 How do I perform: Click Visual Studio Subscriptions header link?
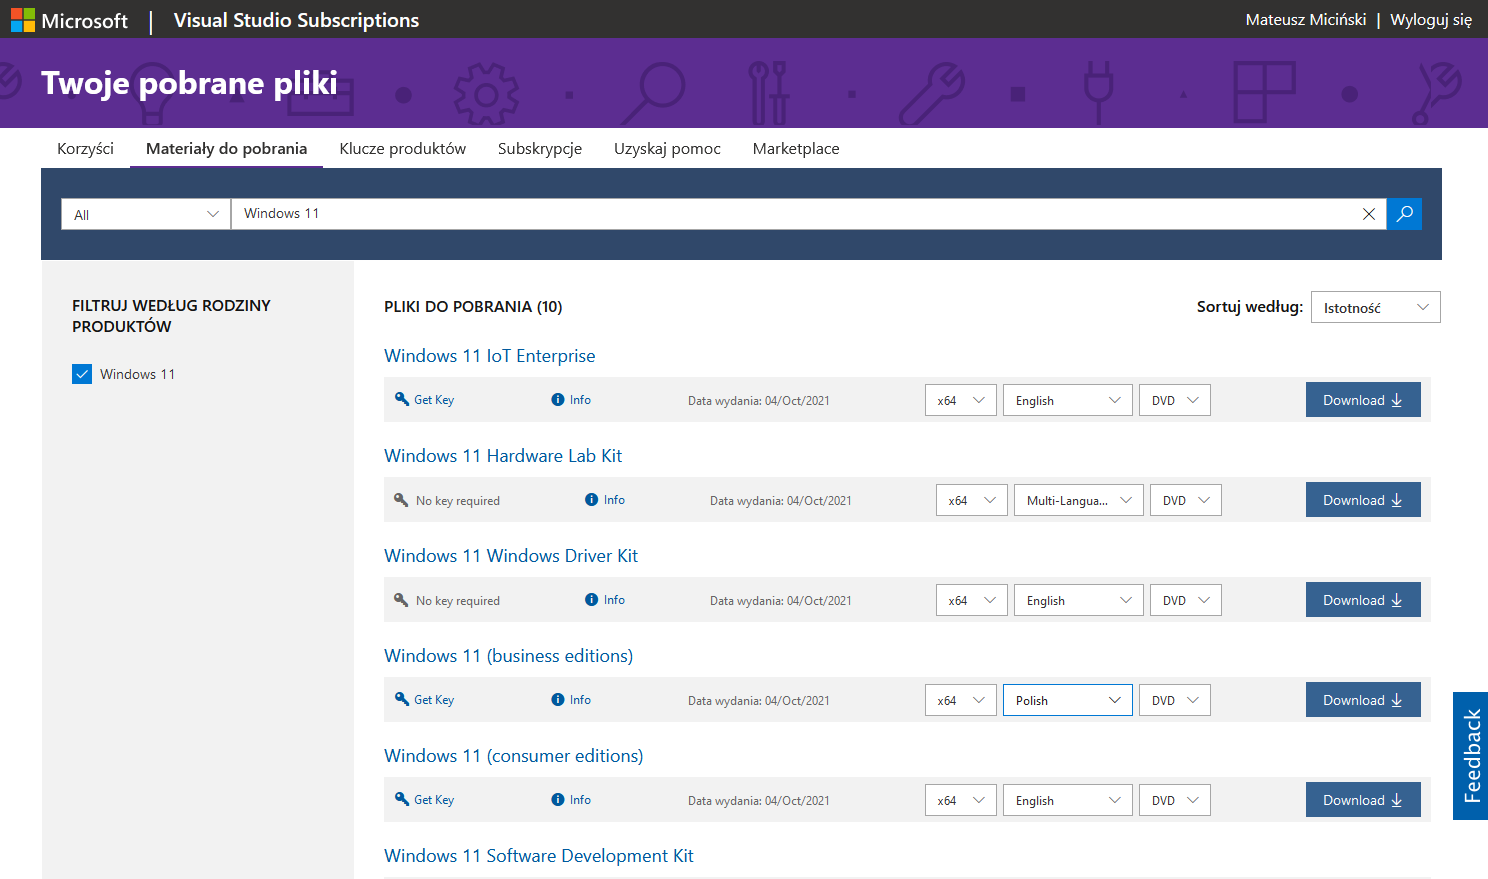(x=296, y=20)
